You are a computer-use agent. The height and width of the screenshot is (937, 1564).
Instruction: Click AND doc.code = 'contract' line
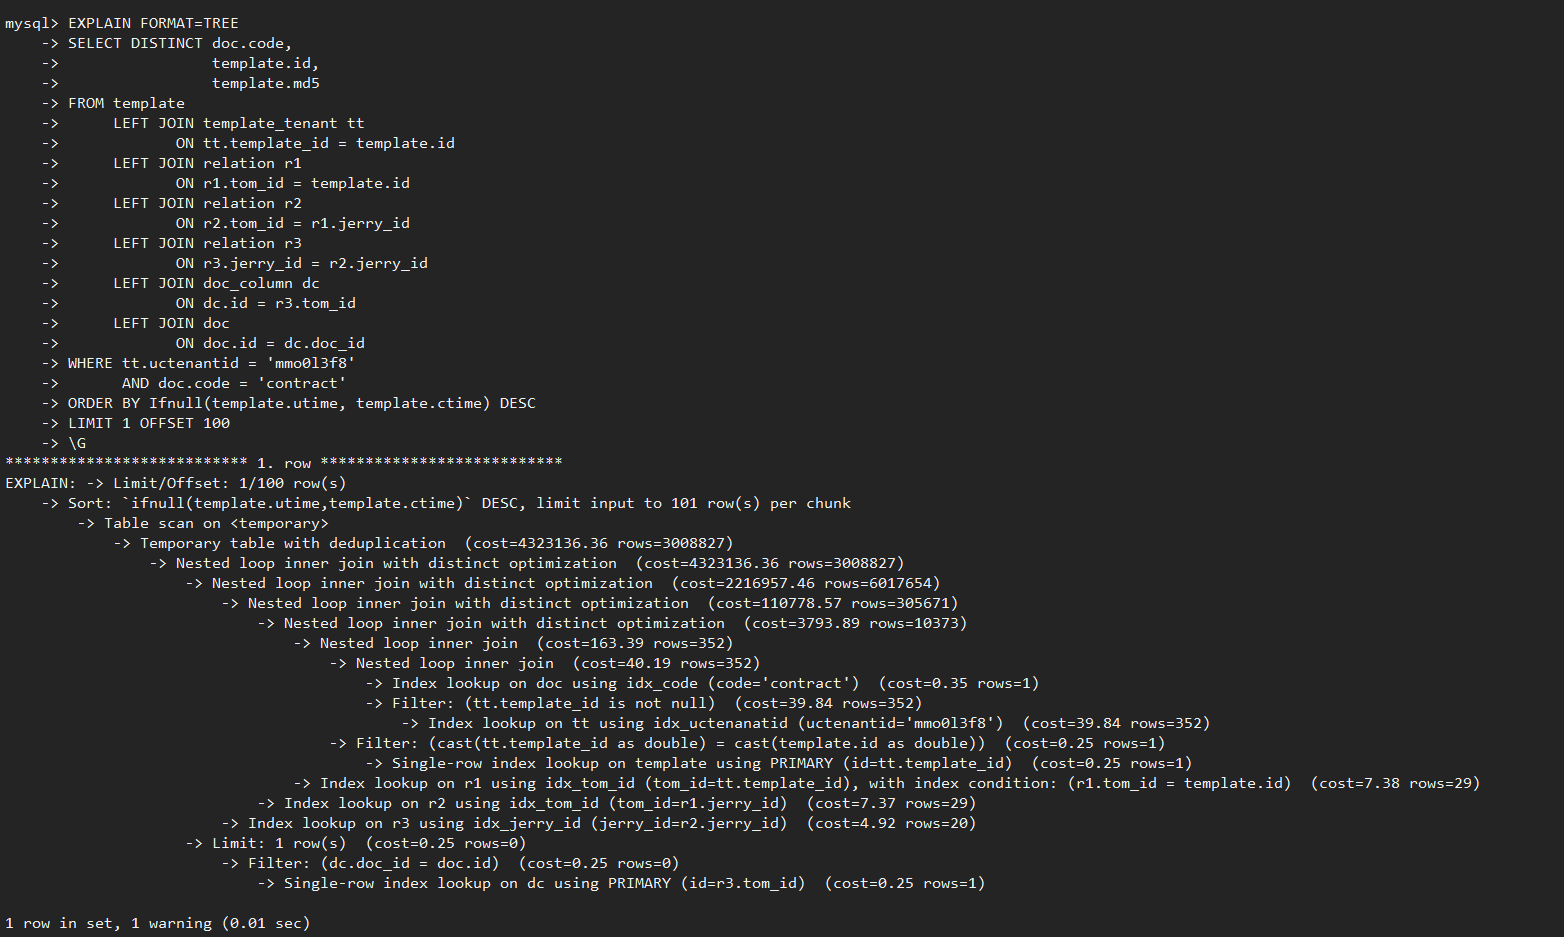[x=234, y=383]
